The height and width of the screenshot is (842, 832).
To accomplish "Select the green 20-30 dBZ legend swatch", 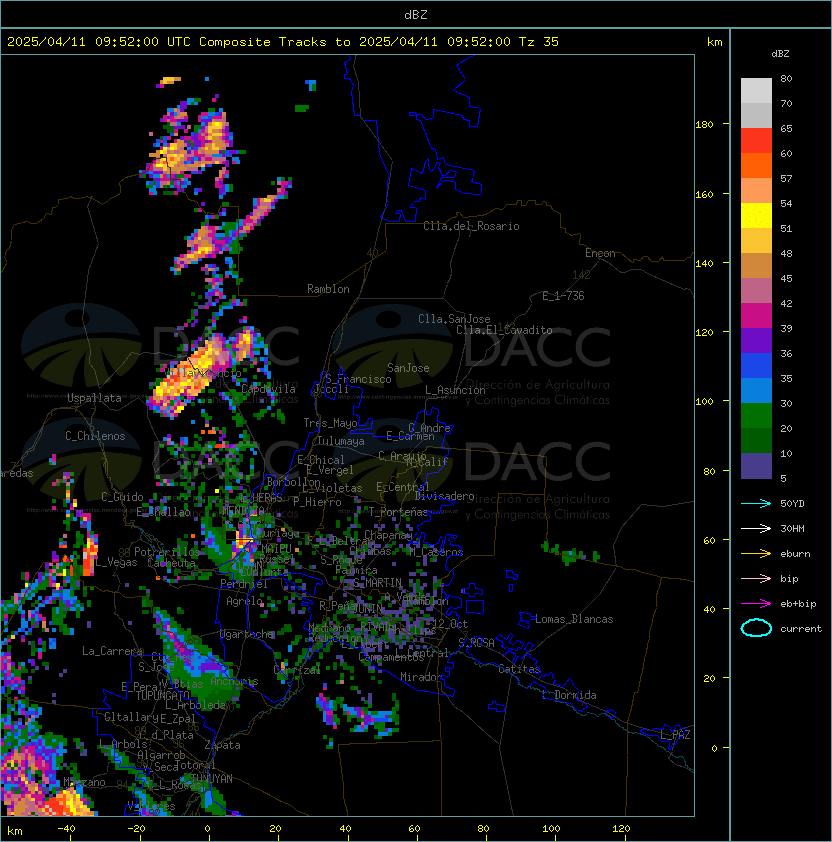I will coord(756,416).
